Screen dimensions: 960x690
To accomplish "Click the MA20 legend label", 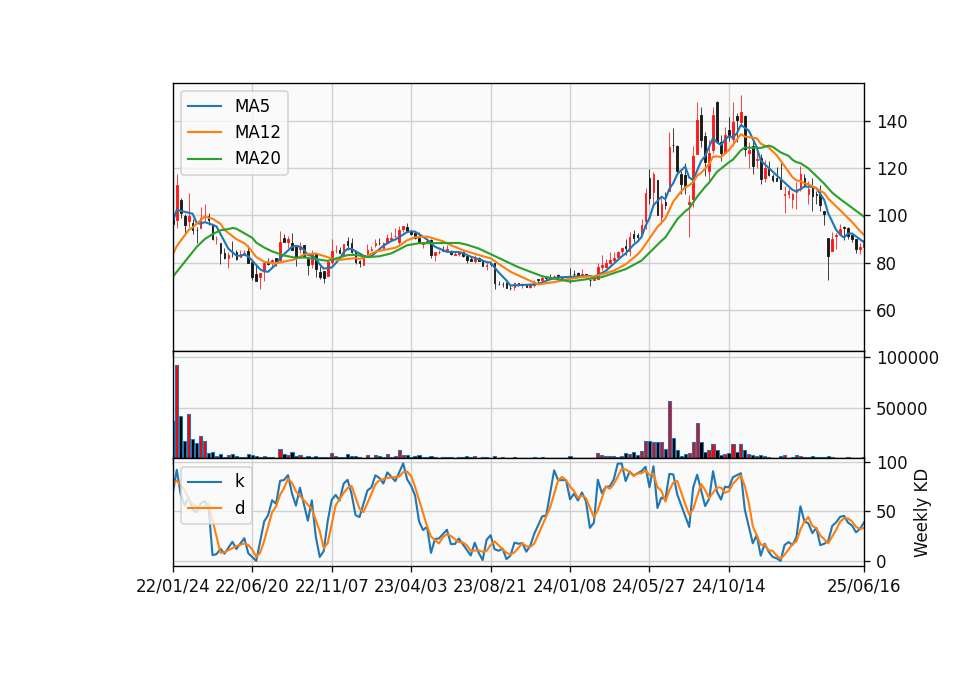I will (257, 158).
